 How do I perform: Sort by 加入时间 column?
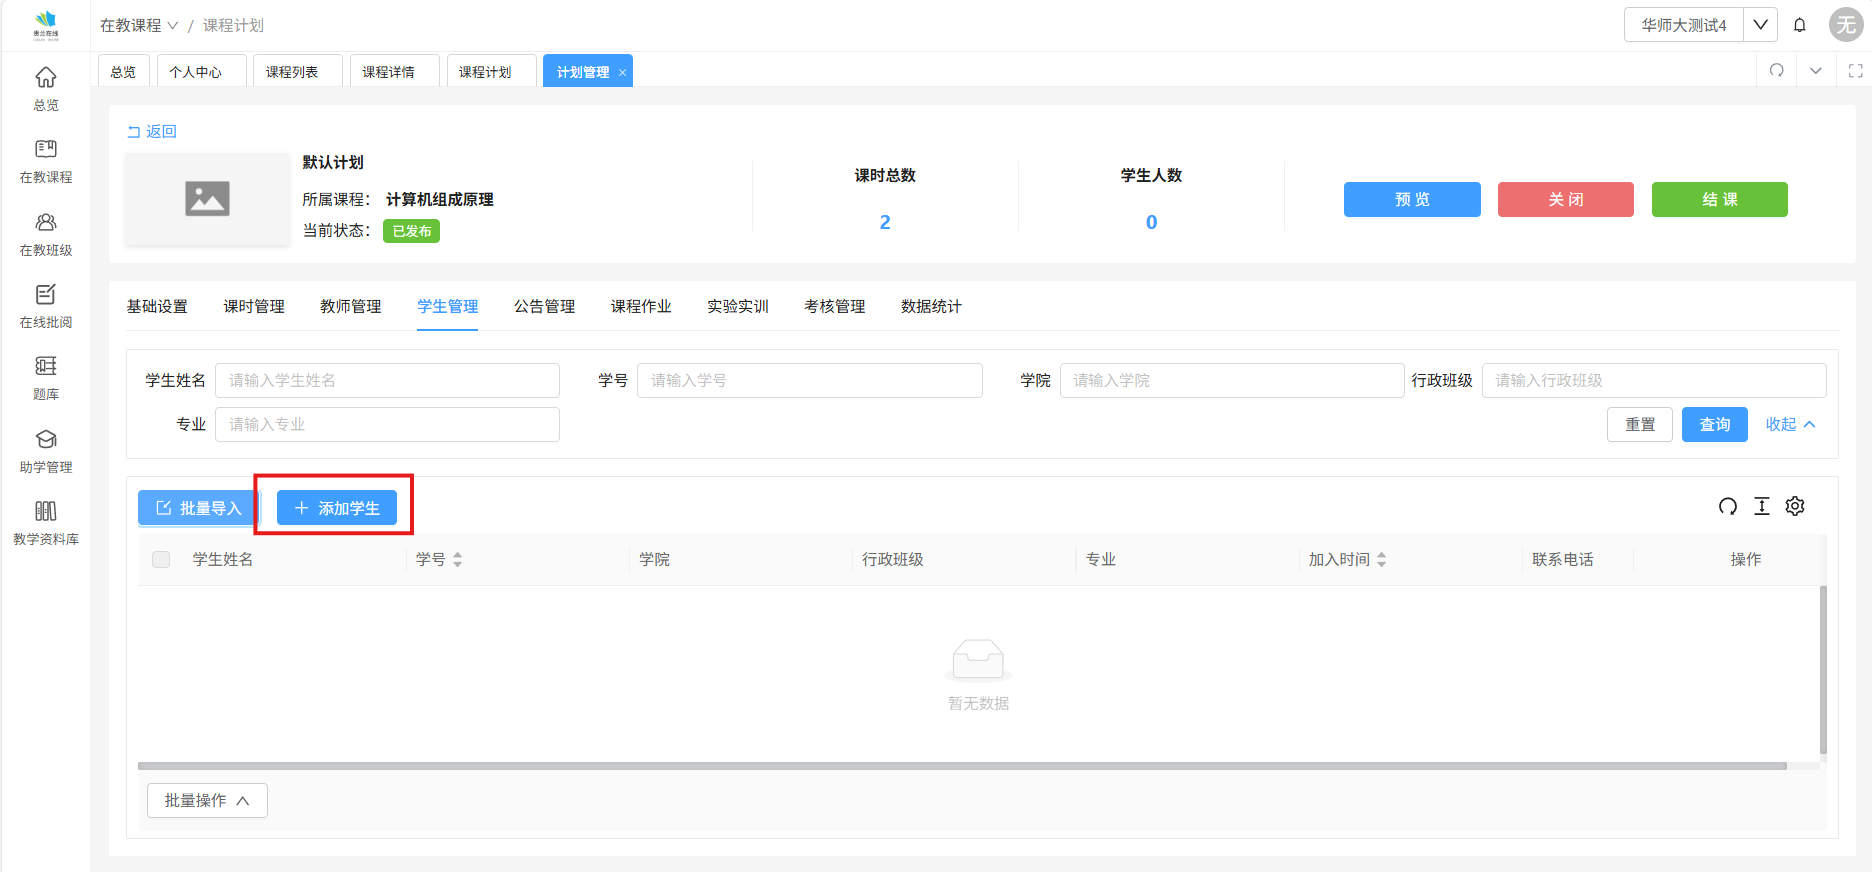1381,559
